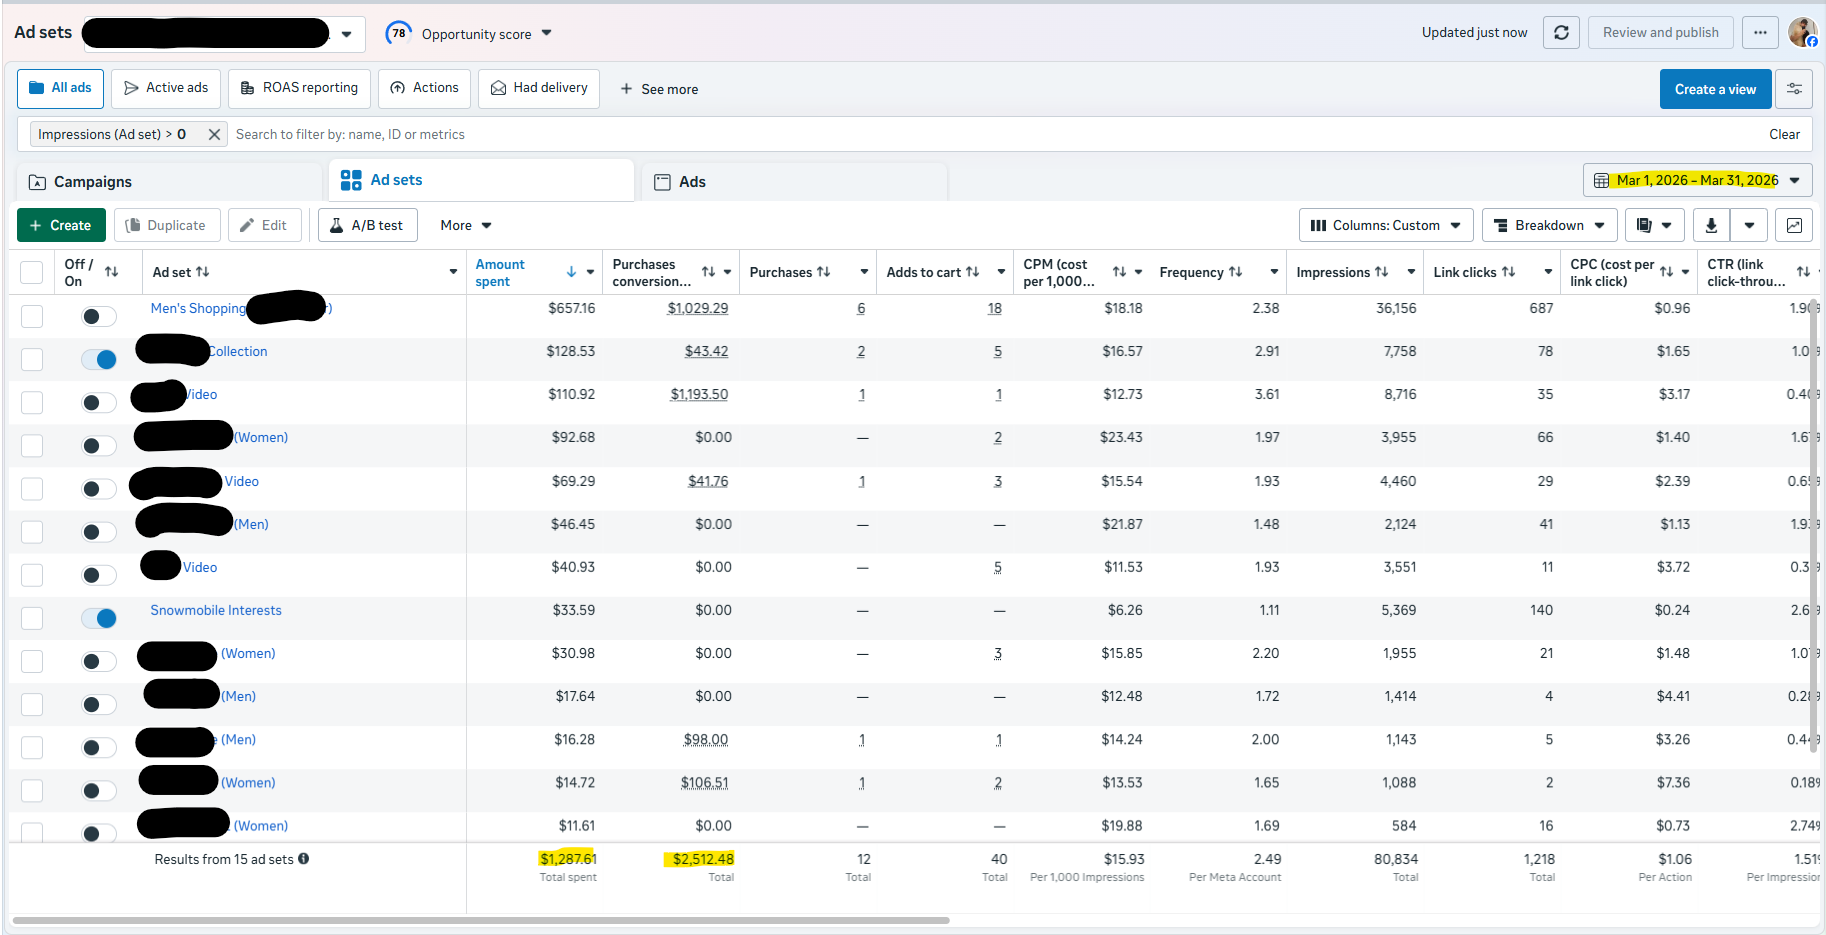This screenshot has width=1826, height=935.
Task: Select the Actions view
Action: pos(424,88)
